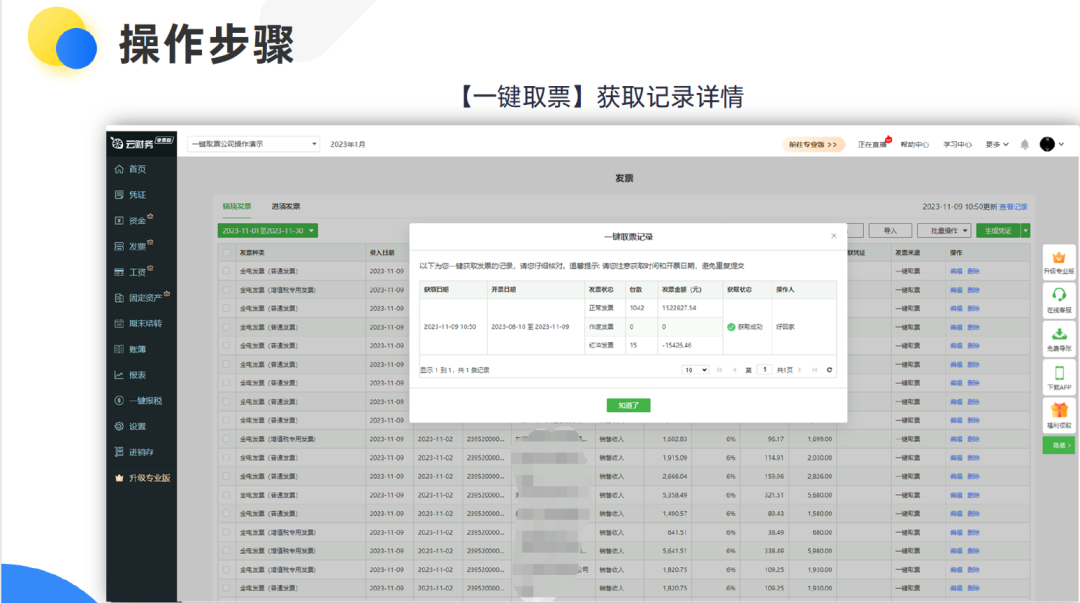Click the 2023年1月 period selector
Screen dimensions: 1080x603
pos(348,144)
